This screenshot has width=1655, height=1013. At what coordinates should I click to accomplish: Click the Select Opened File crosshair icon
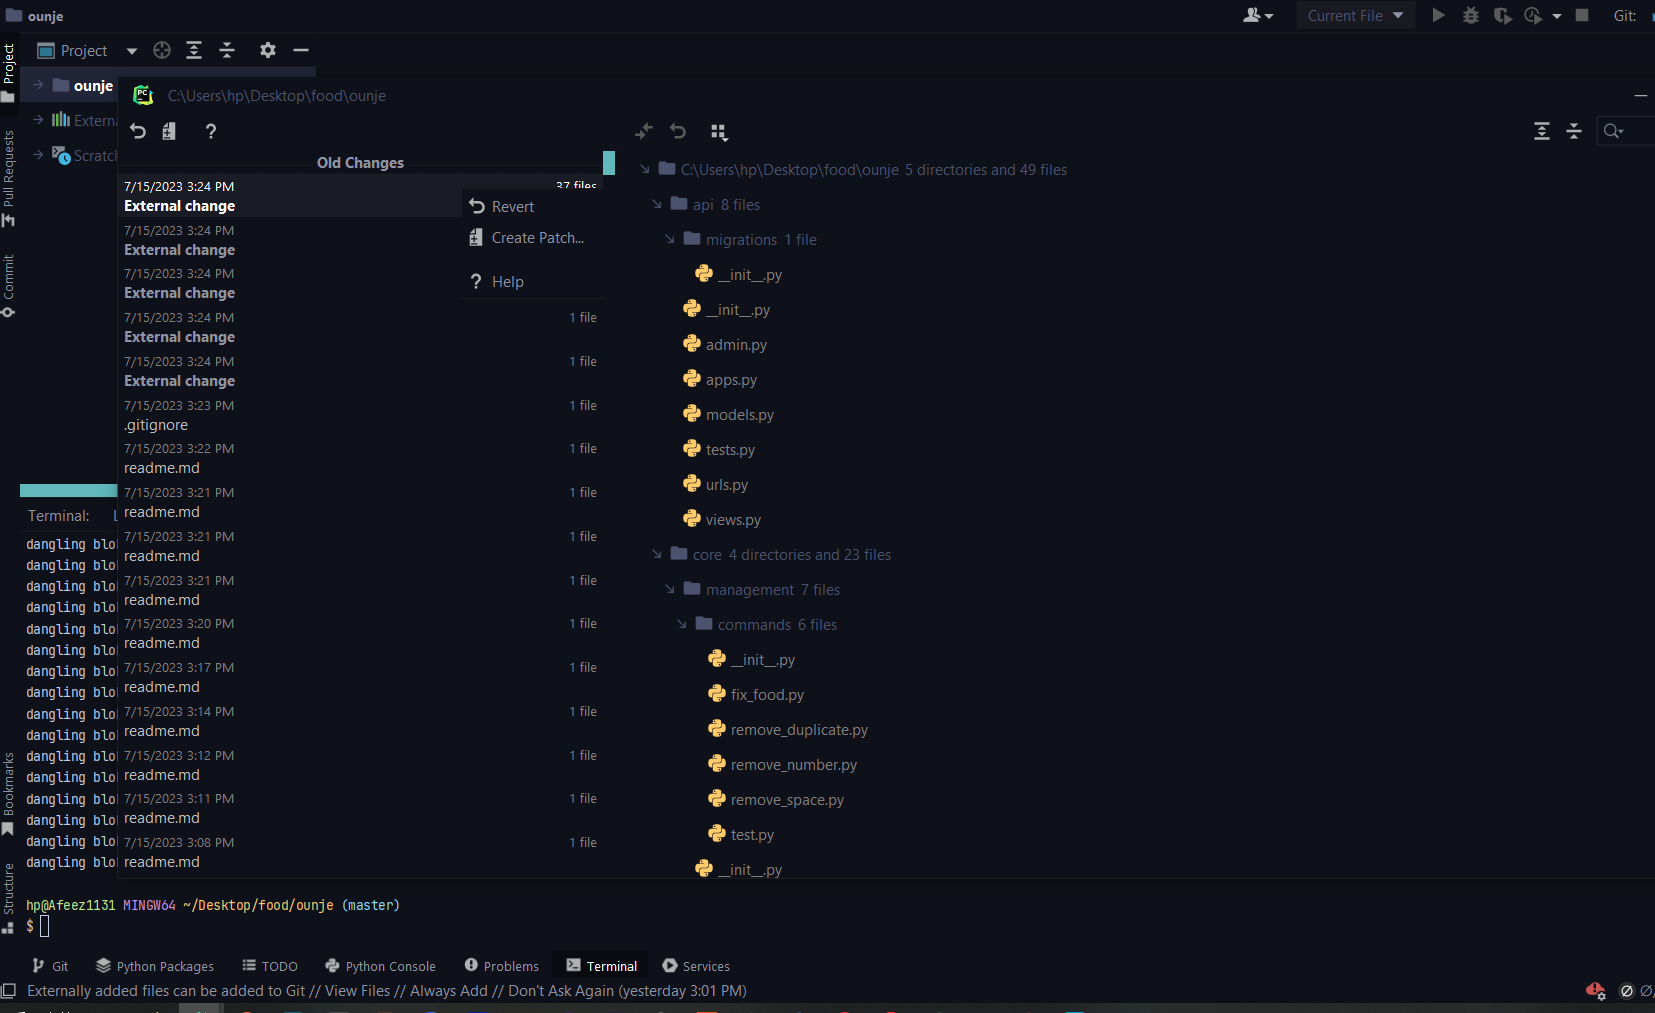[x=162, y=50]
